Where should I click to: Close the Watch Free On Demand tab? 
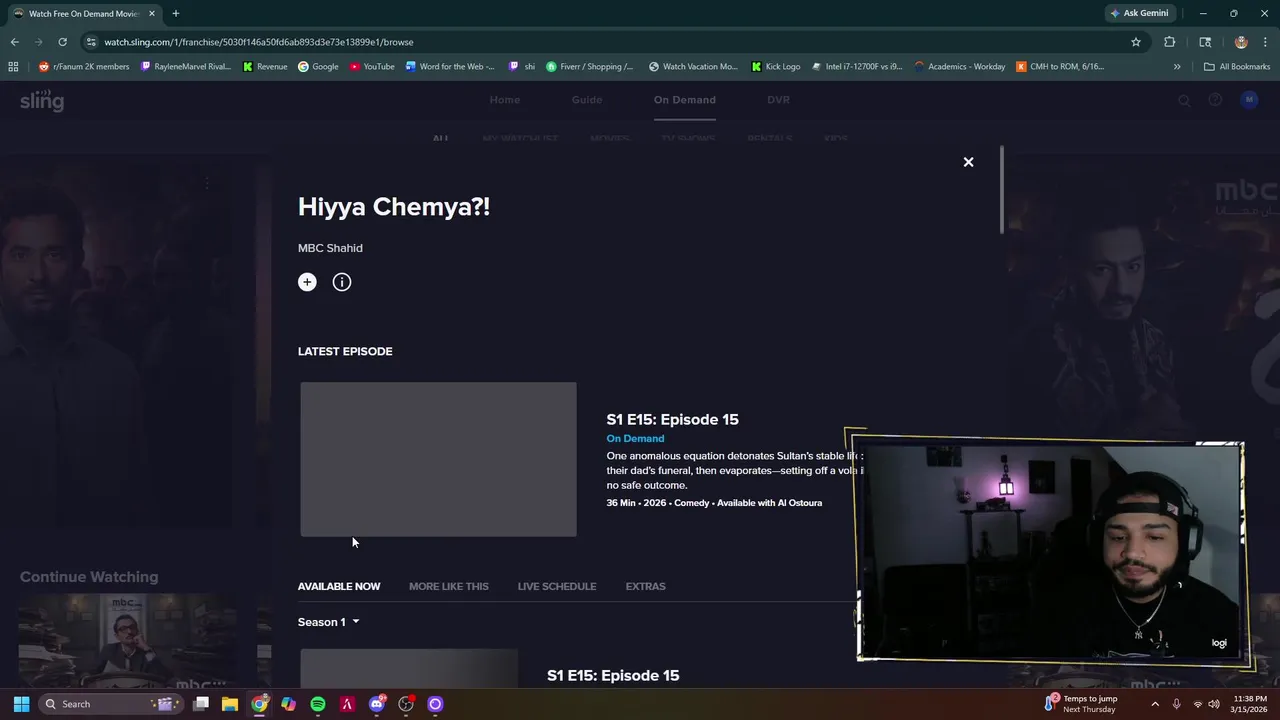(152, 14)
